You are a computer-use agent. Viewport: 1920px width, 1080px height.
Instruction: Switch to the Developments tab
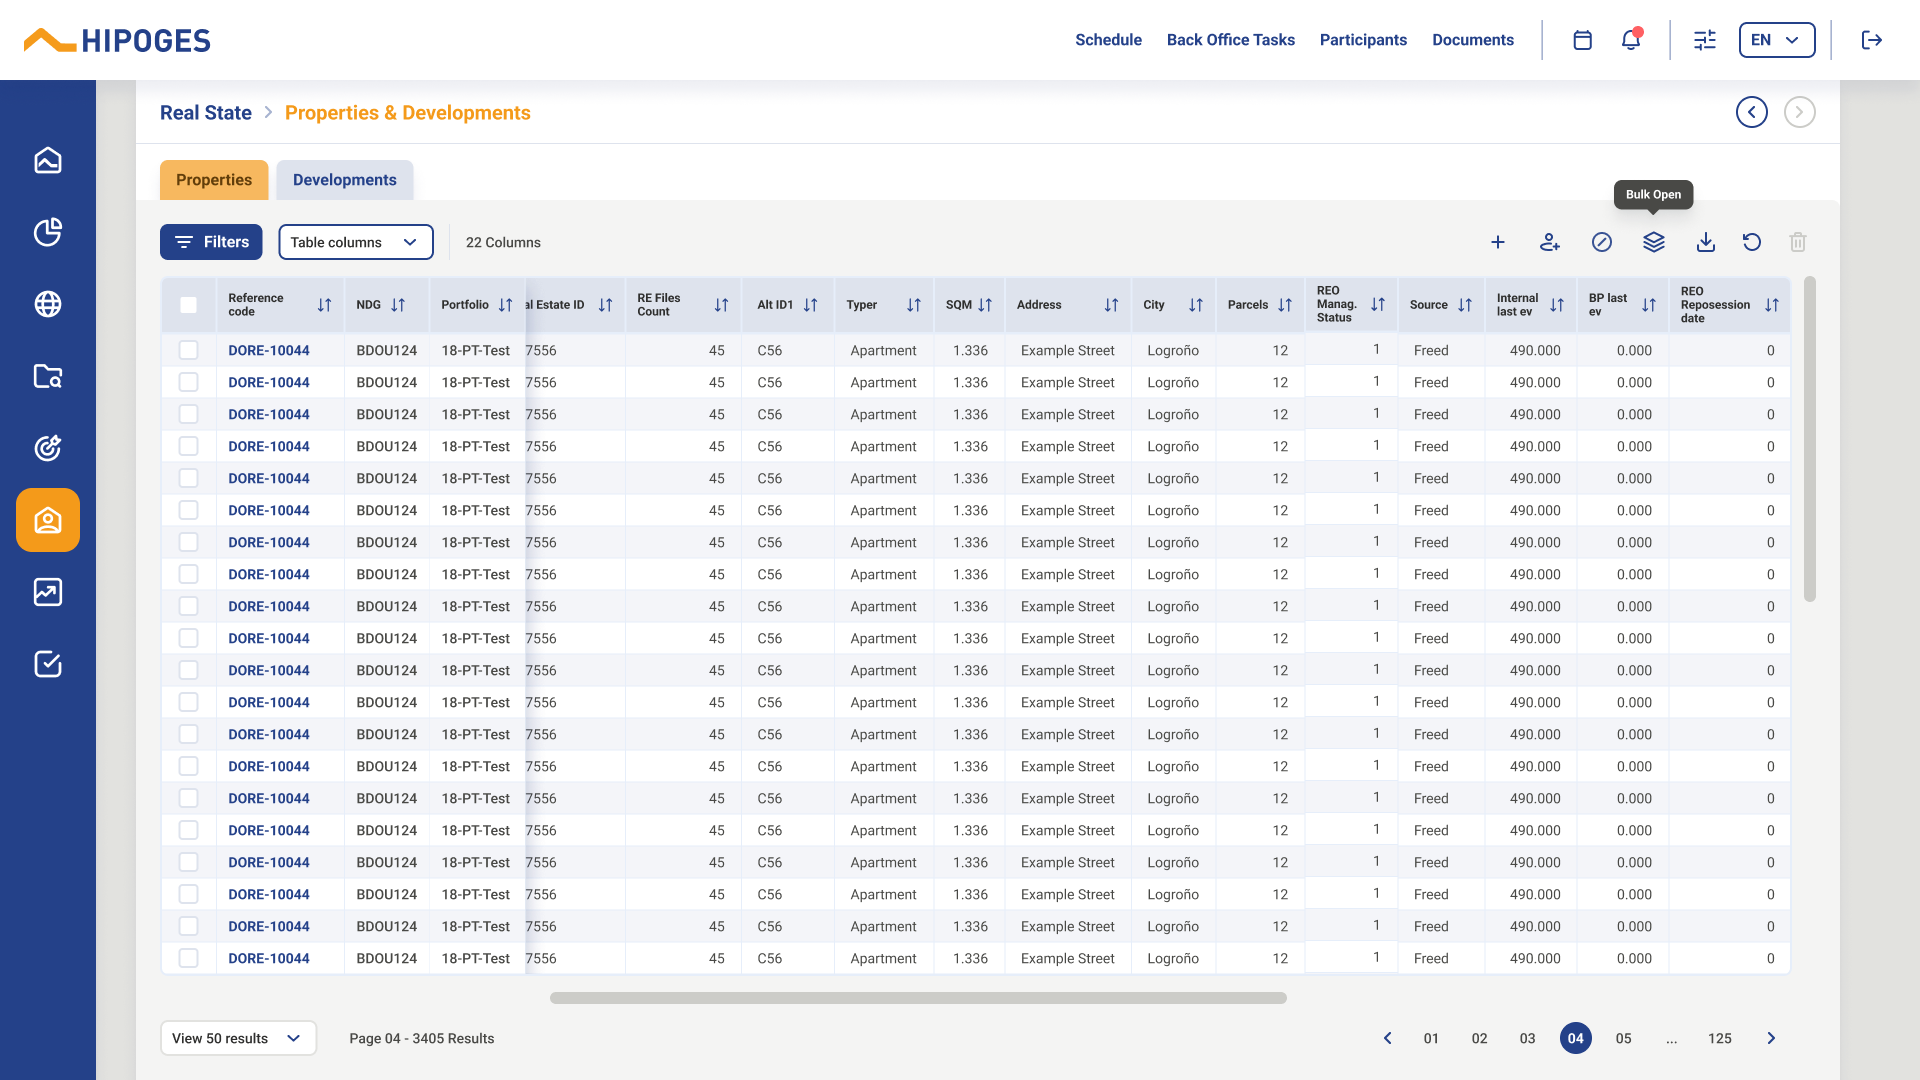pyautogui.click(x=344, y=180)
